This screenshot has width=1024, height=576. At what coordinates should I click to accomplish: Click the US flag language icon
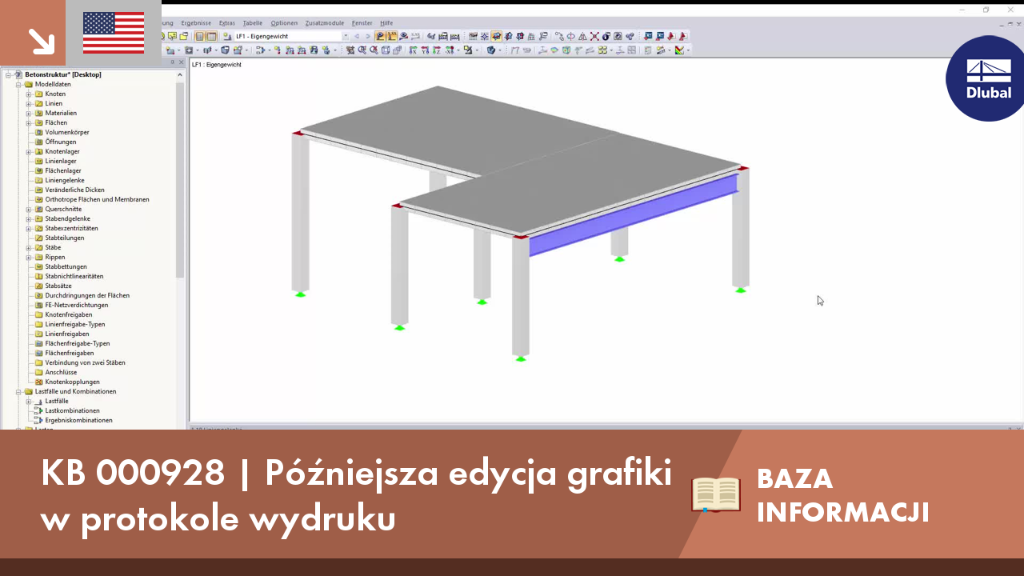pyautogui.click(x=114, y=33)
